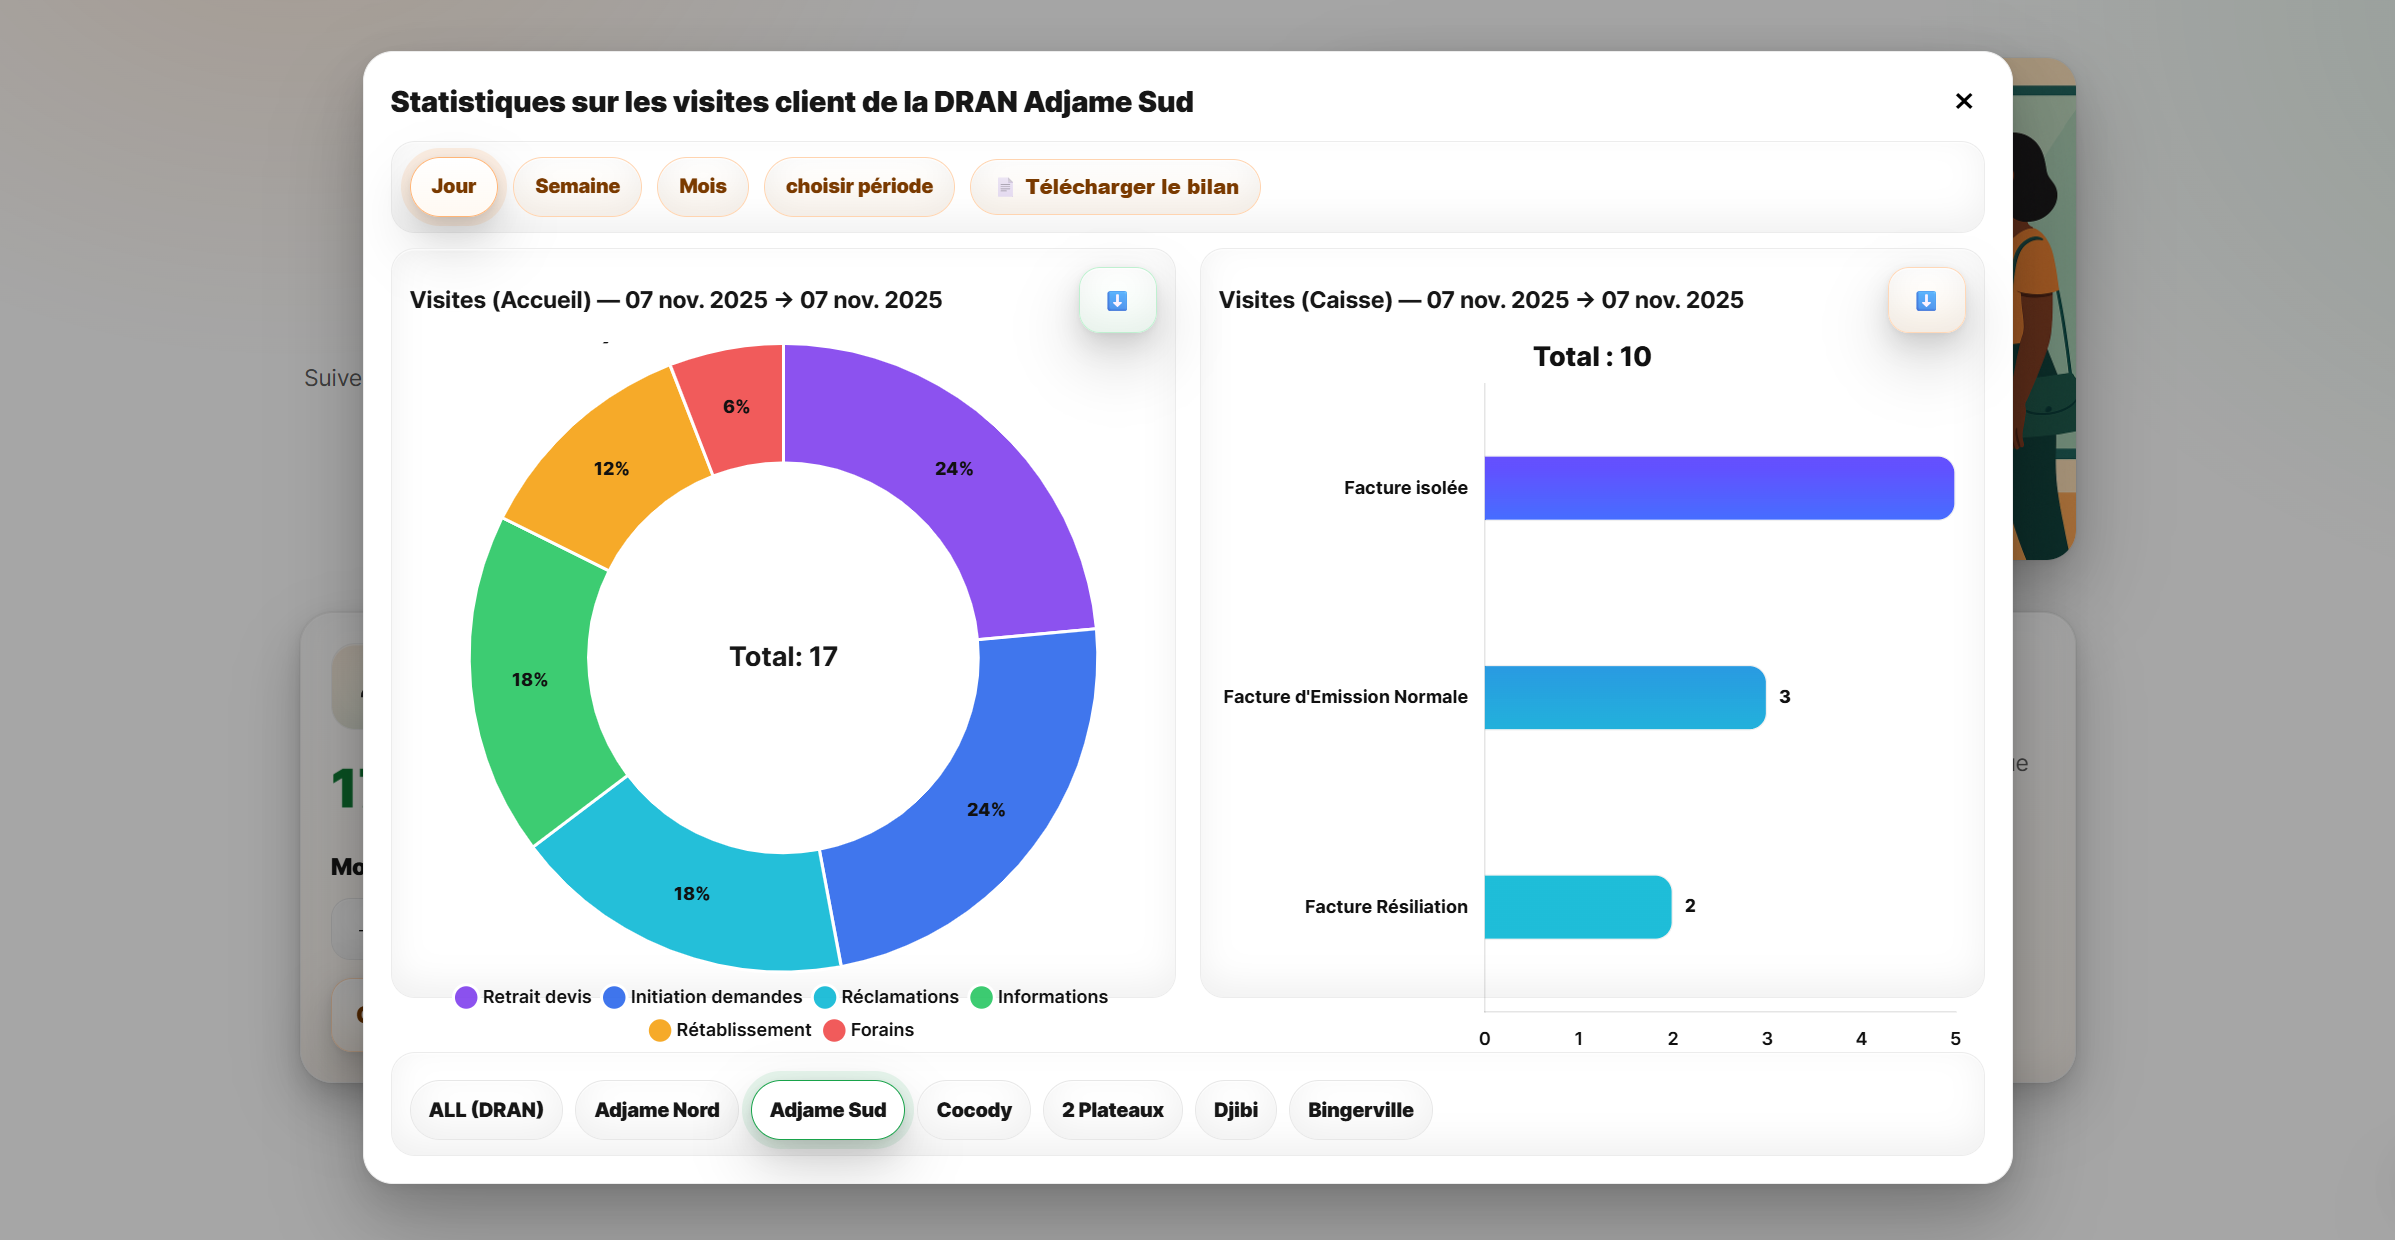Click the Facture isolée bar
2395x1240 pixels.
pyautogui.click(x=1718, y=488)
